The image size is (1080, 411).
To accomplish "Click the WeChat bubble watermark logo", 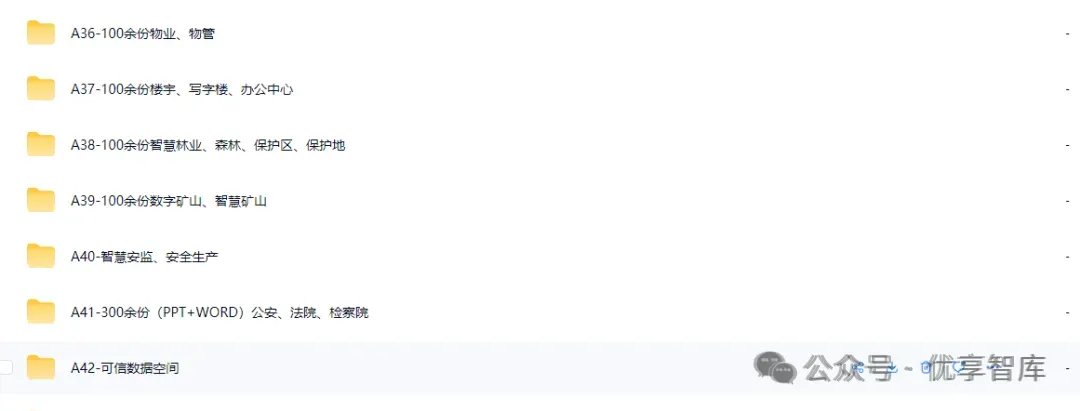I will coord(776,368).
